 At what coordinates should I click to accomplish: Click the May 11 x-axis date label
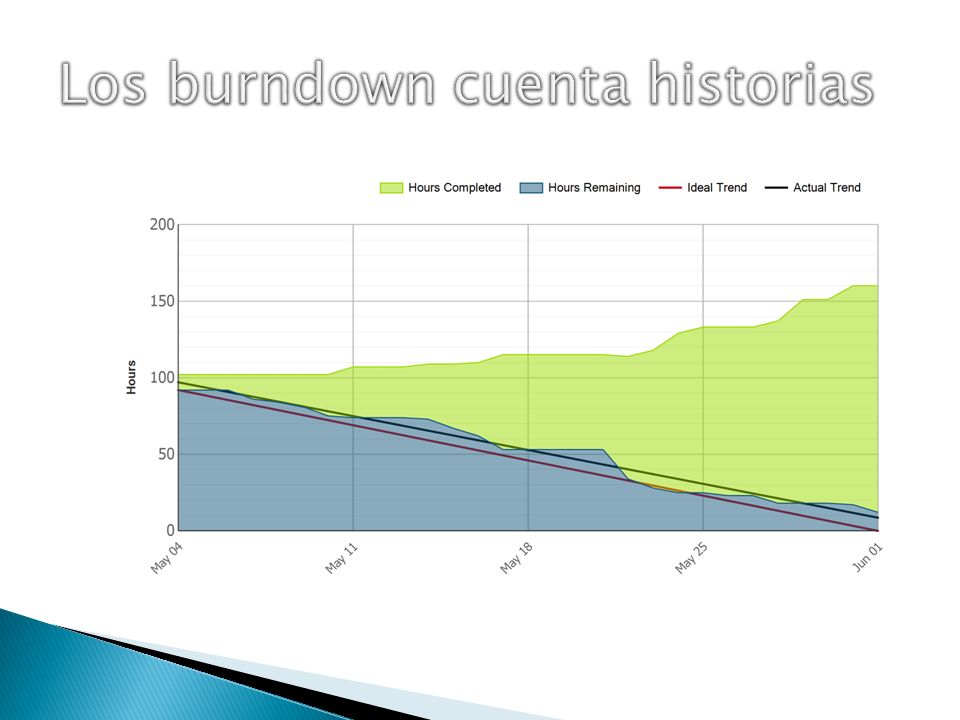341,558
